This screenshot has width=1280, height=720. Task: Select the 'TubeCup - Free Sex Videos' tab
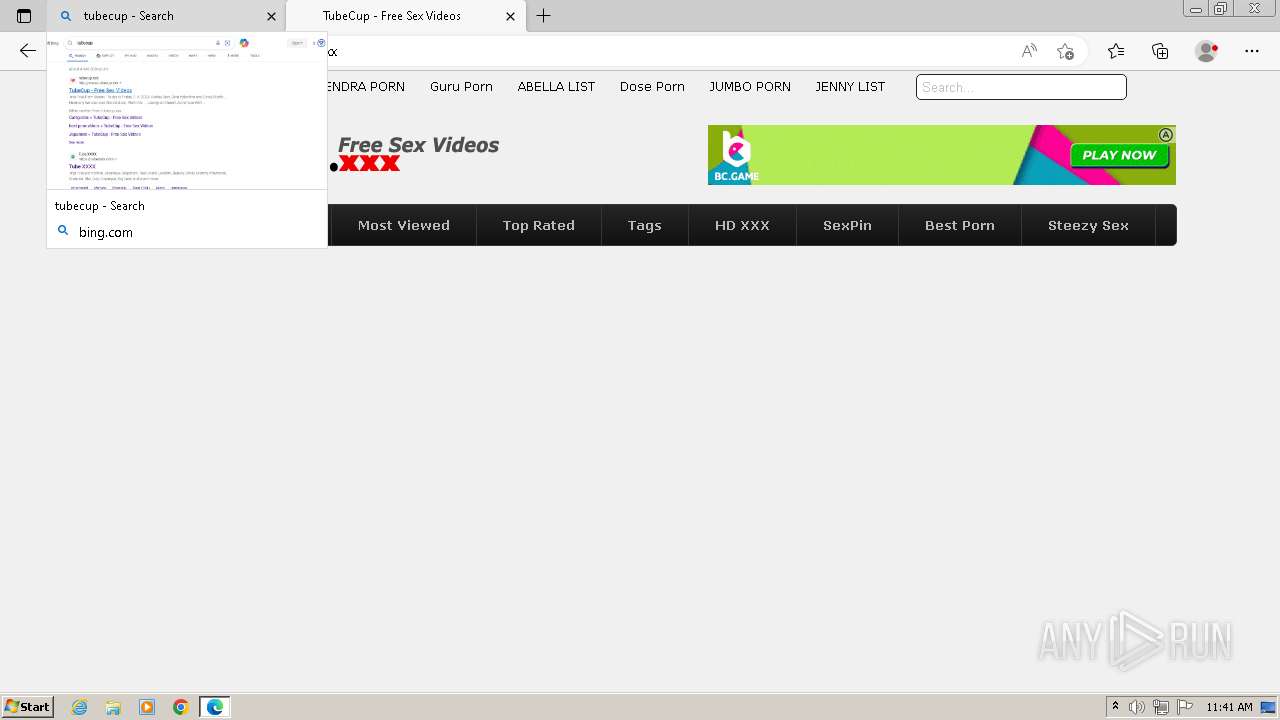pos(405,16)
